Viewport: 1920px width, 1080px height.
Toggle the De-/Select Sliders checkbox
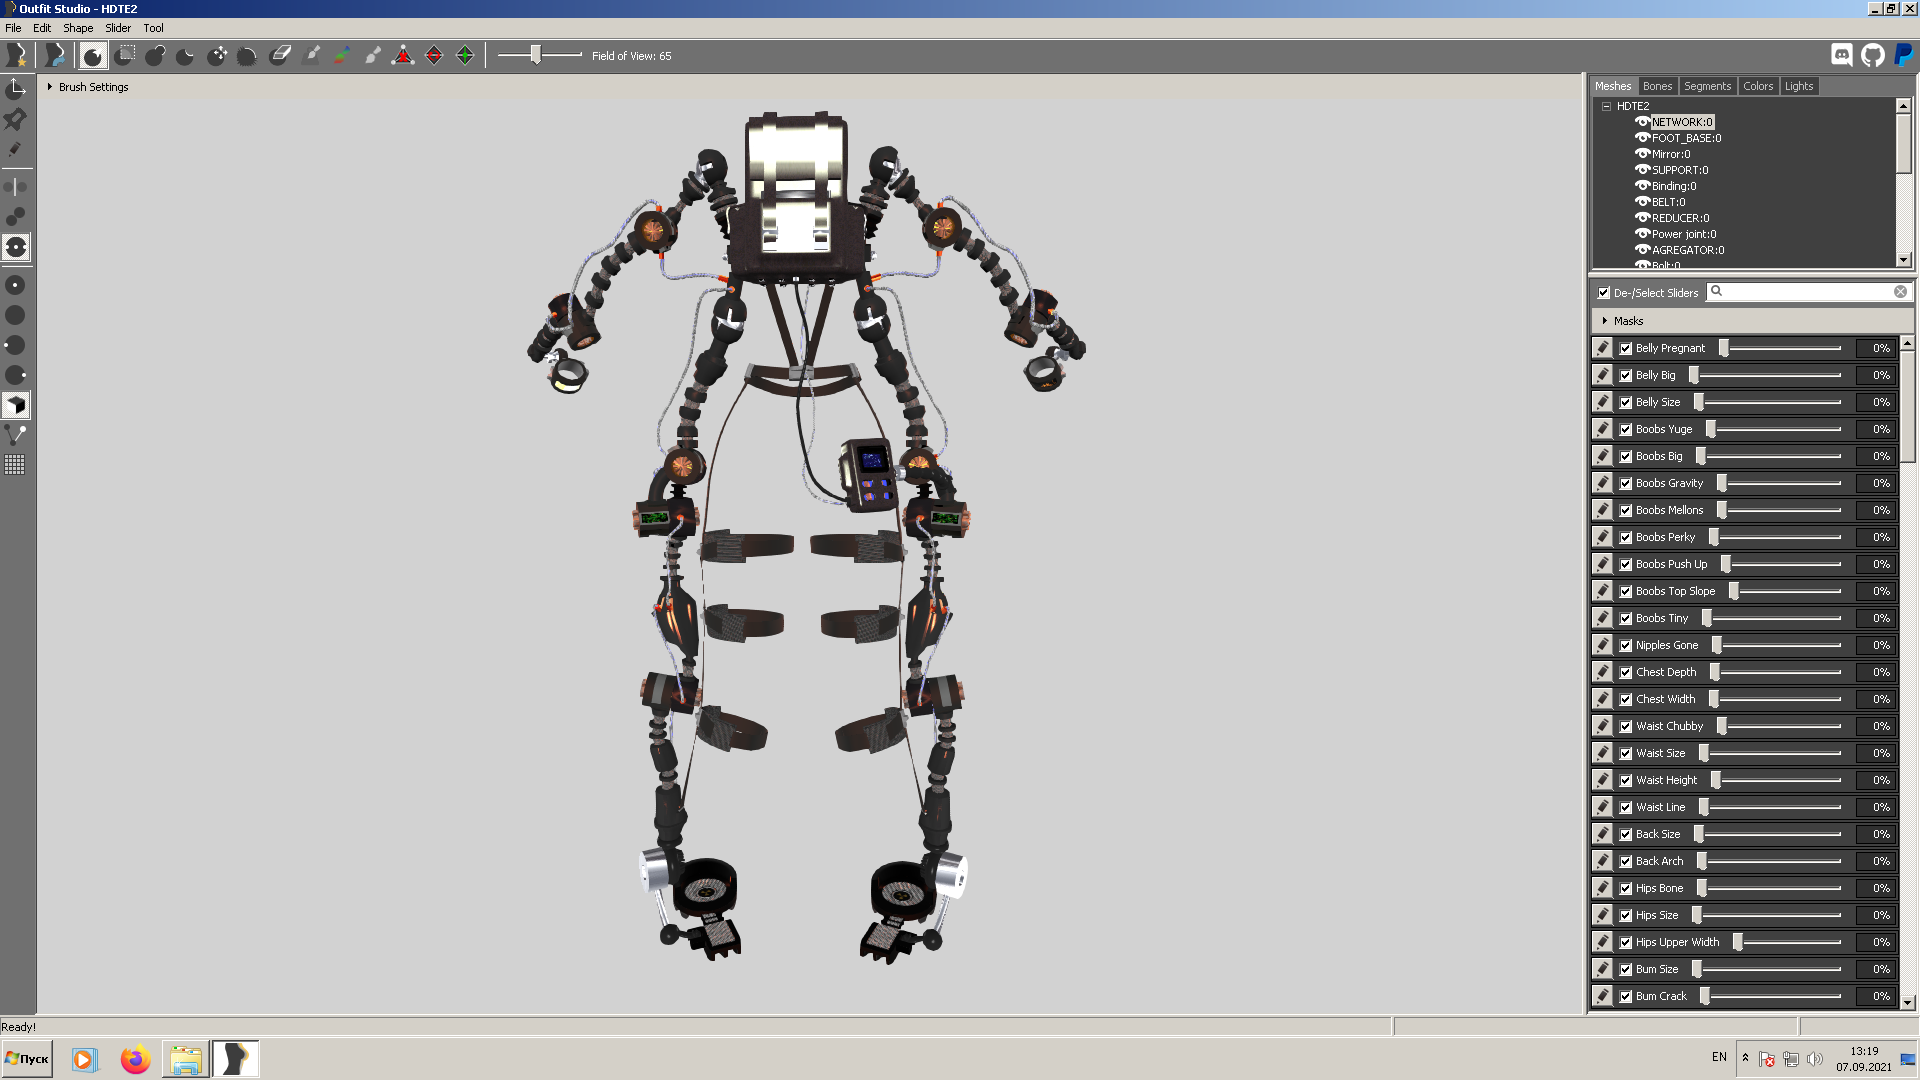(1604, 293)
